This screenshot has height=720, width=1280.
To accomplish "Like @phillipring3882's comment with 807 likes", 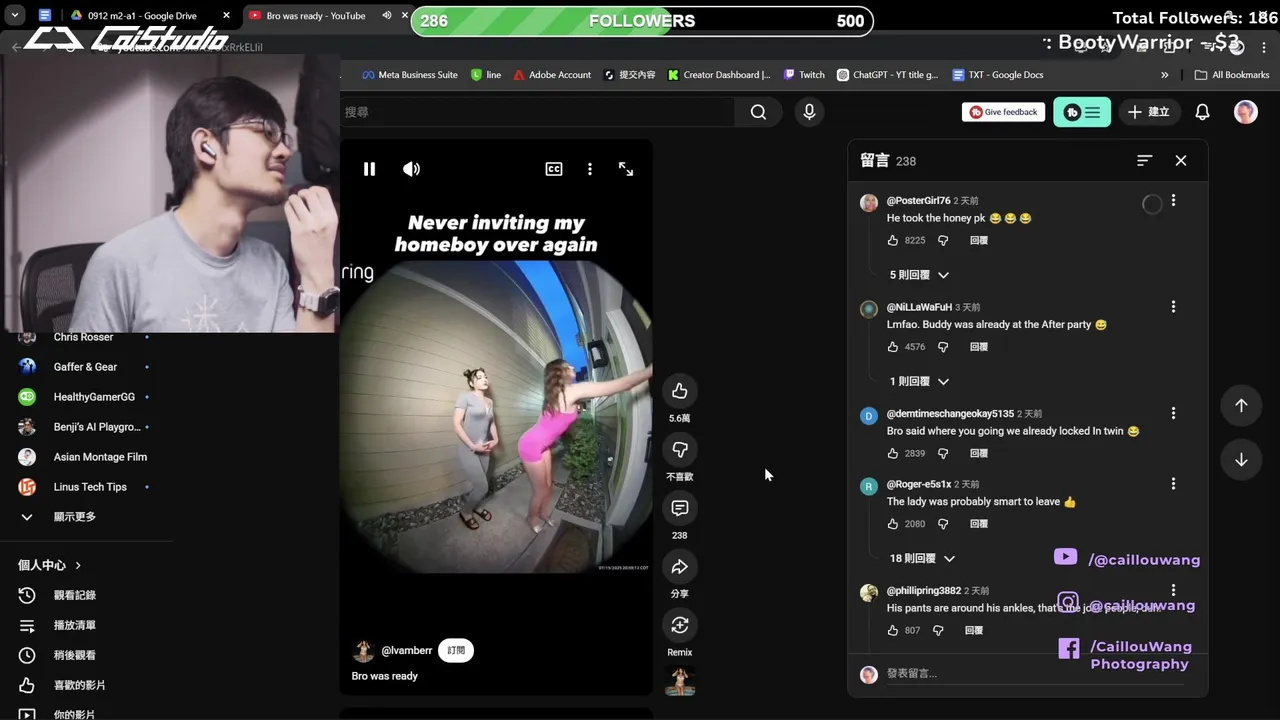I will click(893, 630).
